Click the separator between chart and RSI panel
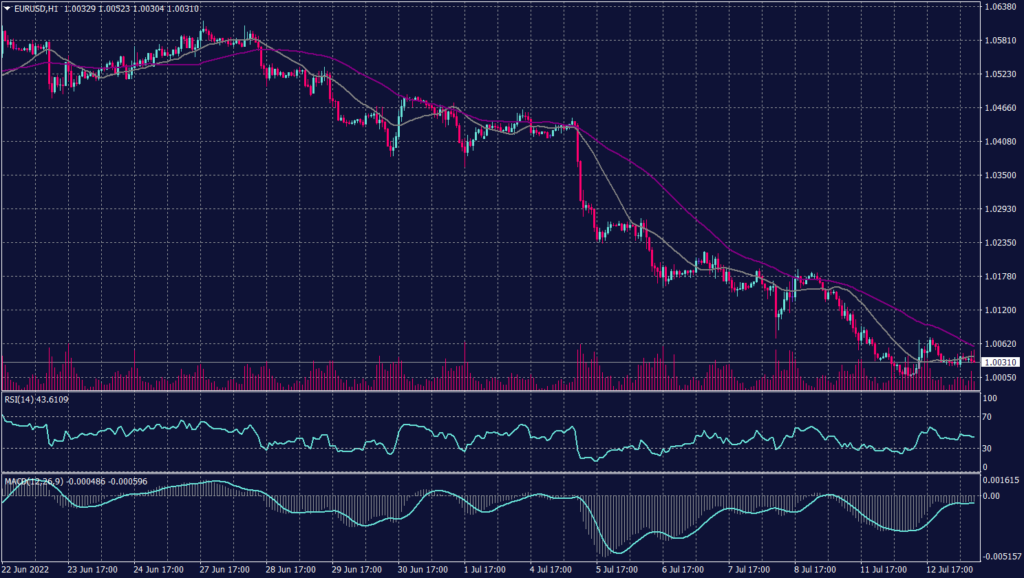The width and height of the screenshot is (1024, 578). point(500,390)
